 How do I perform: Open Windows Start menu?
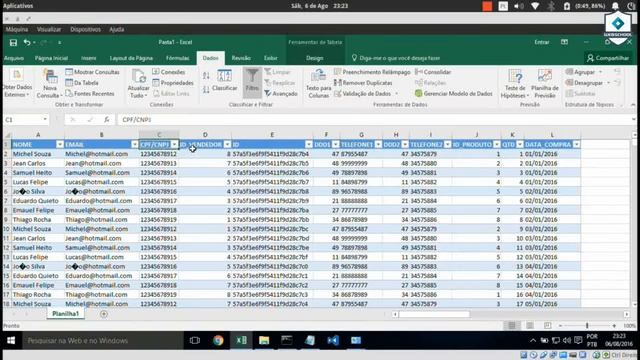pos(11,340)
